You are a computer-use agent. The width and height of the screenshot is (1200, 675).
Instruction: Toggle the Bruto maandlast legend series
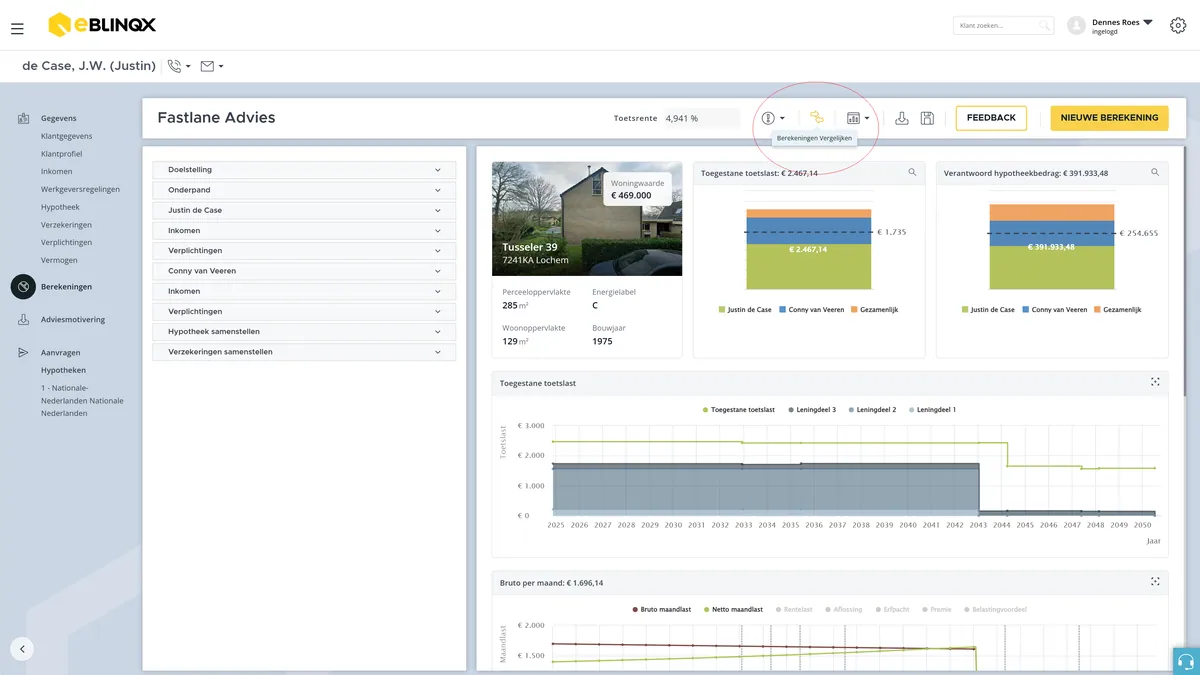(662, 609)
